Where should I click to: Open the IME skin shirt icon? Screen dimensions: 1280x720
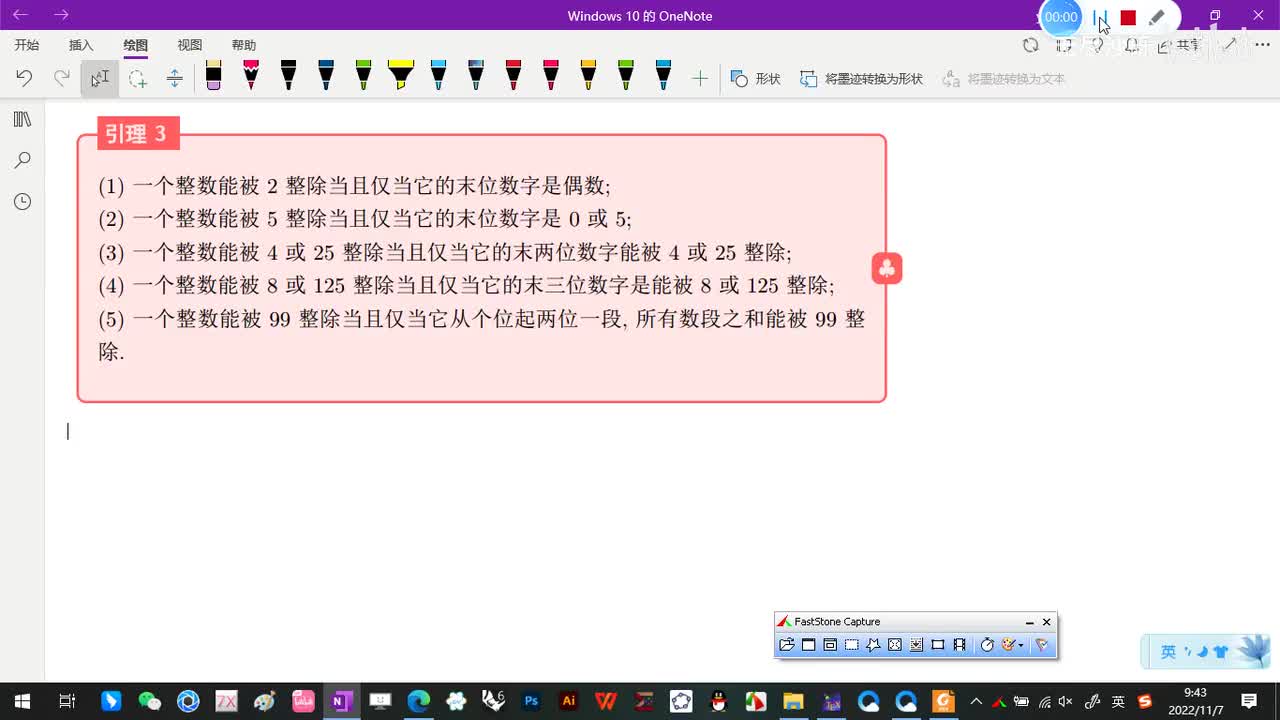pos(1221,652)
